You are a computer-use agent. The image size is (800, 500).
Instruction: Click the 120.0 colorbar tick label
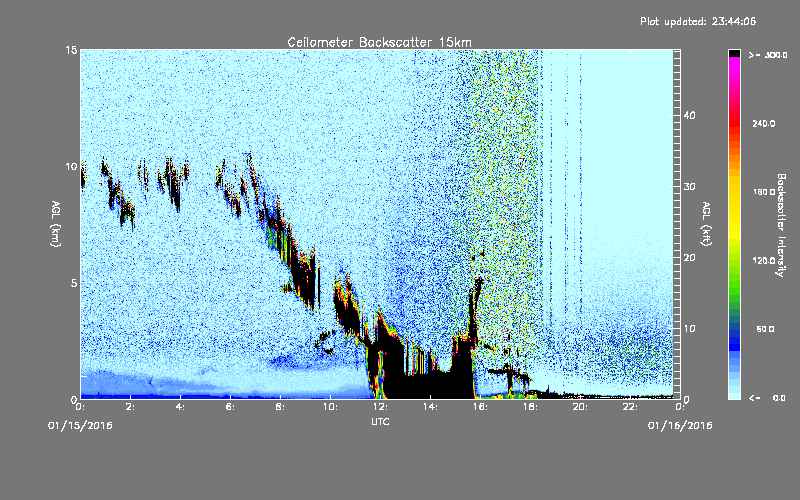tap(764, 261)
